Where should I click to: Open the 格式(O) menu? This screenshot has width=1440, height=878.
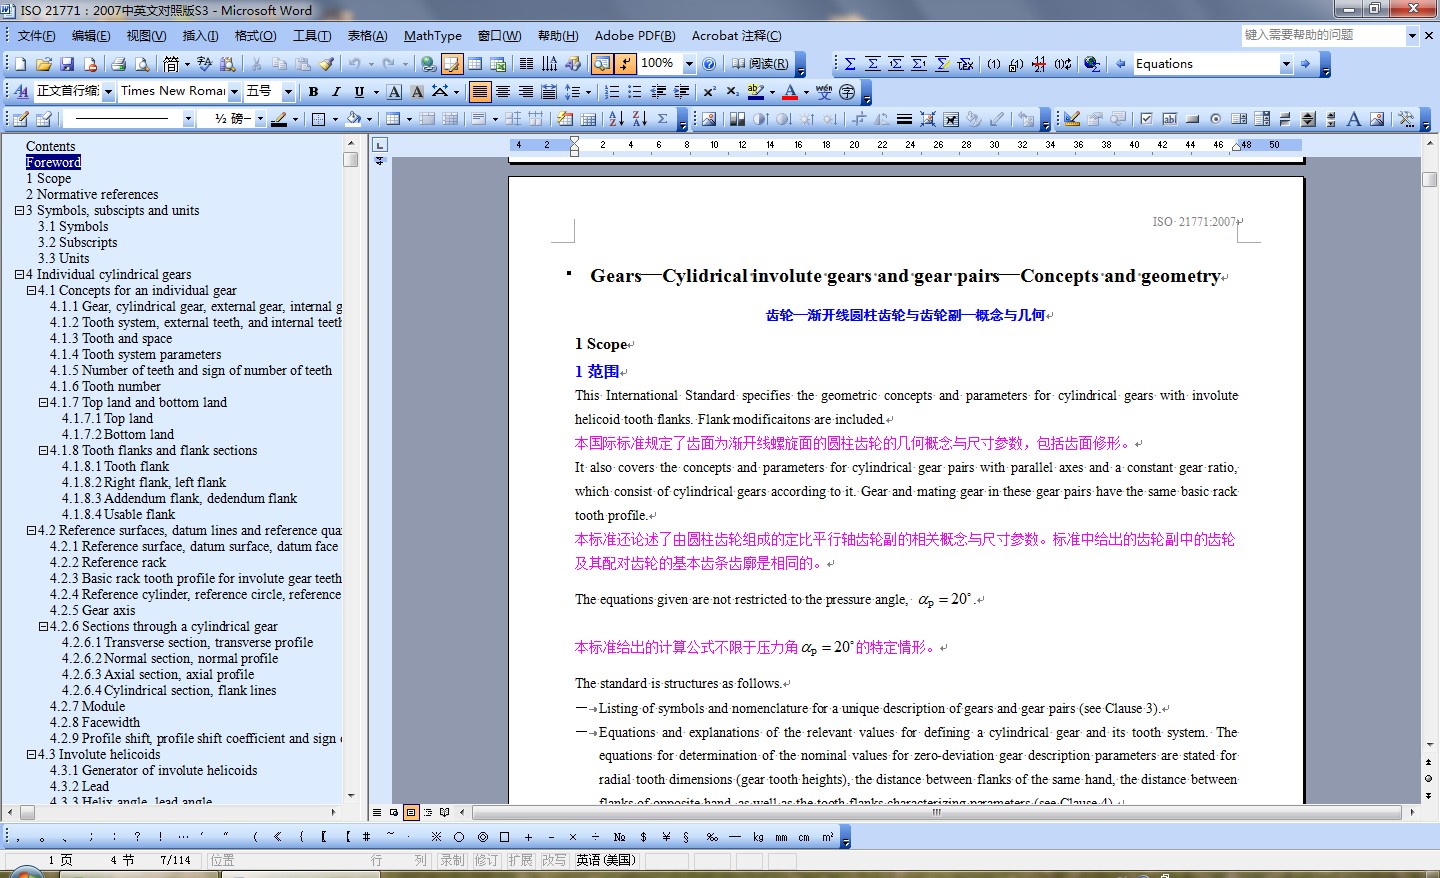(255, 36)
